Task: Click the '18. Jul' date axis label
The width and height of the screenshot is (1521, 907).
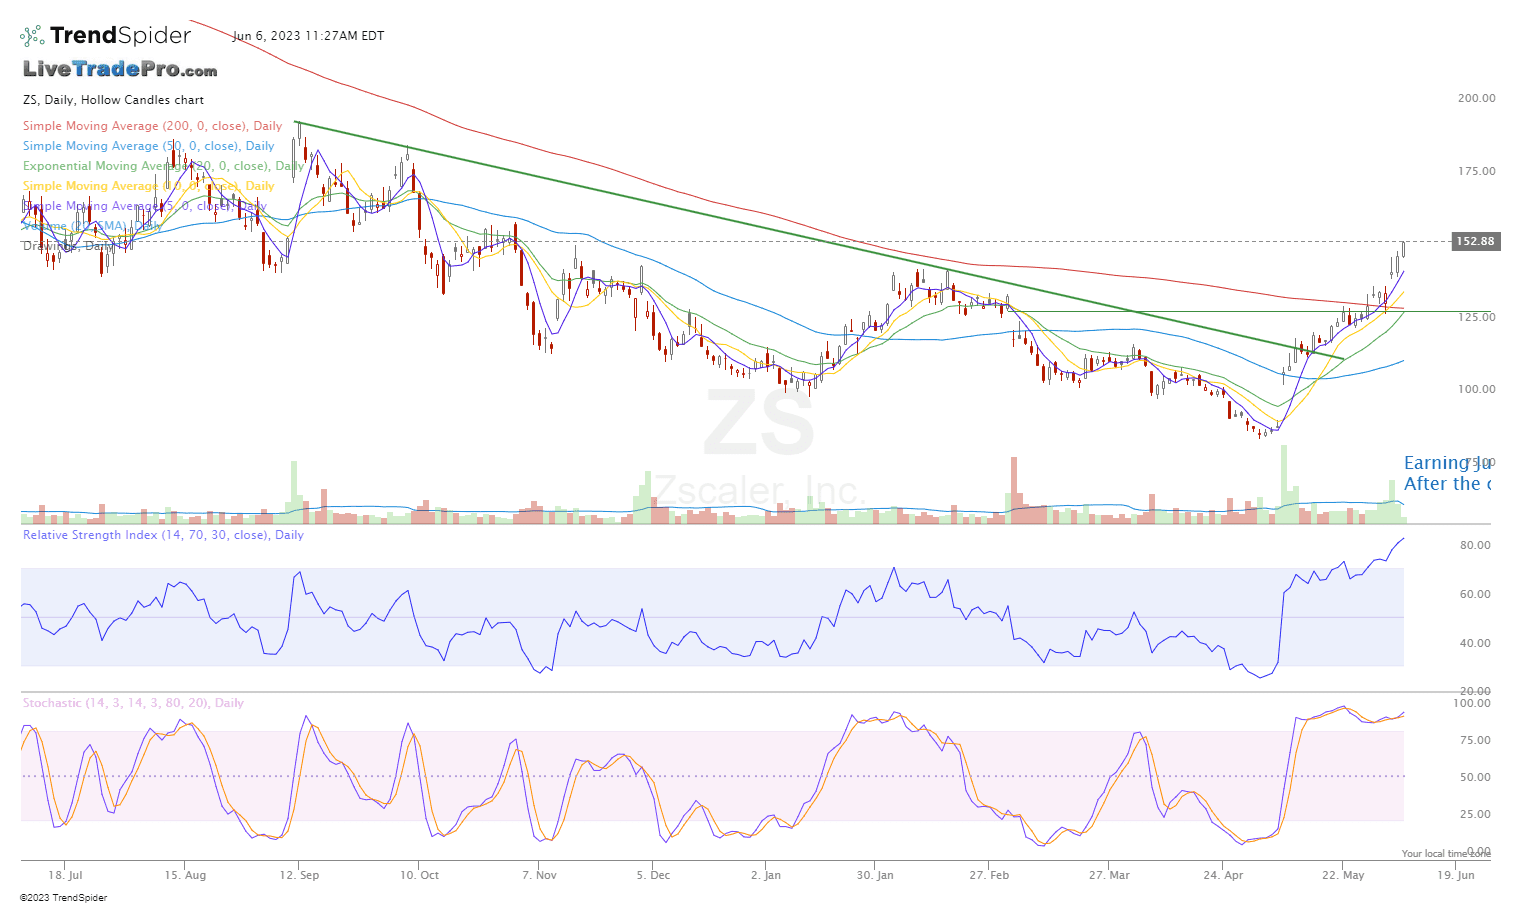Action: pos(63,874)
